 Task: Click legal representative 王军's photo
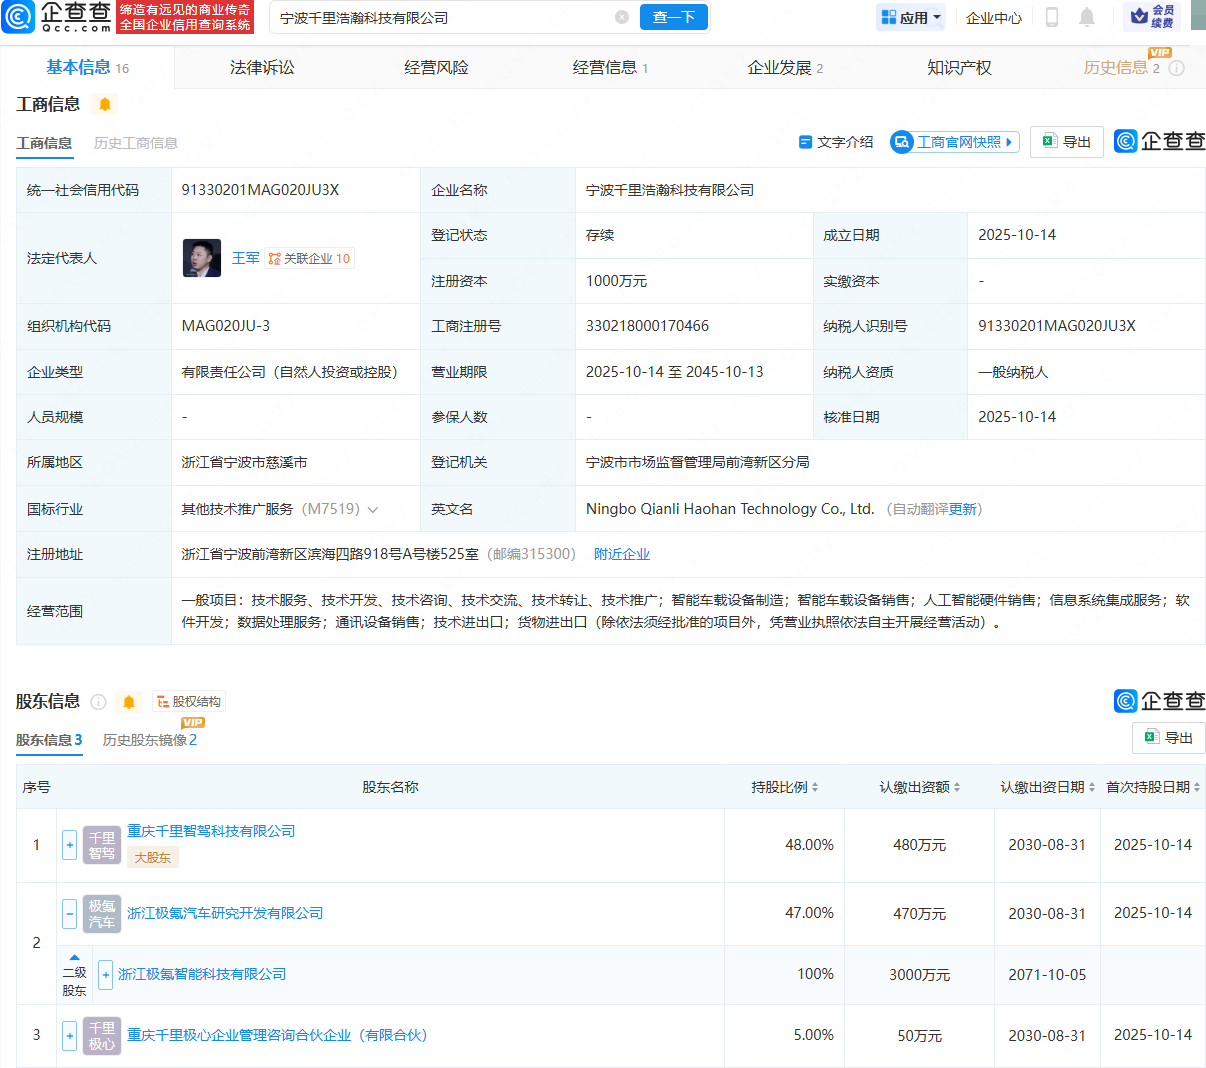point(202,258)
